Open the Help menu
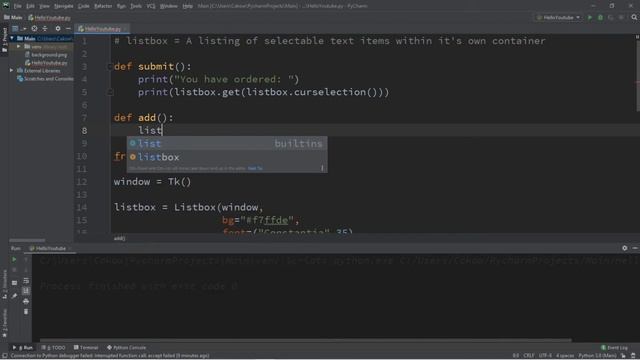 pyautogui.click(x=187, y=6)
